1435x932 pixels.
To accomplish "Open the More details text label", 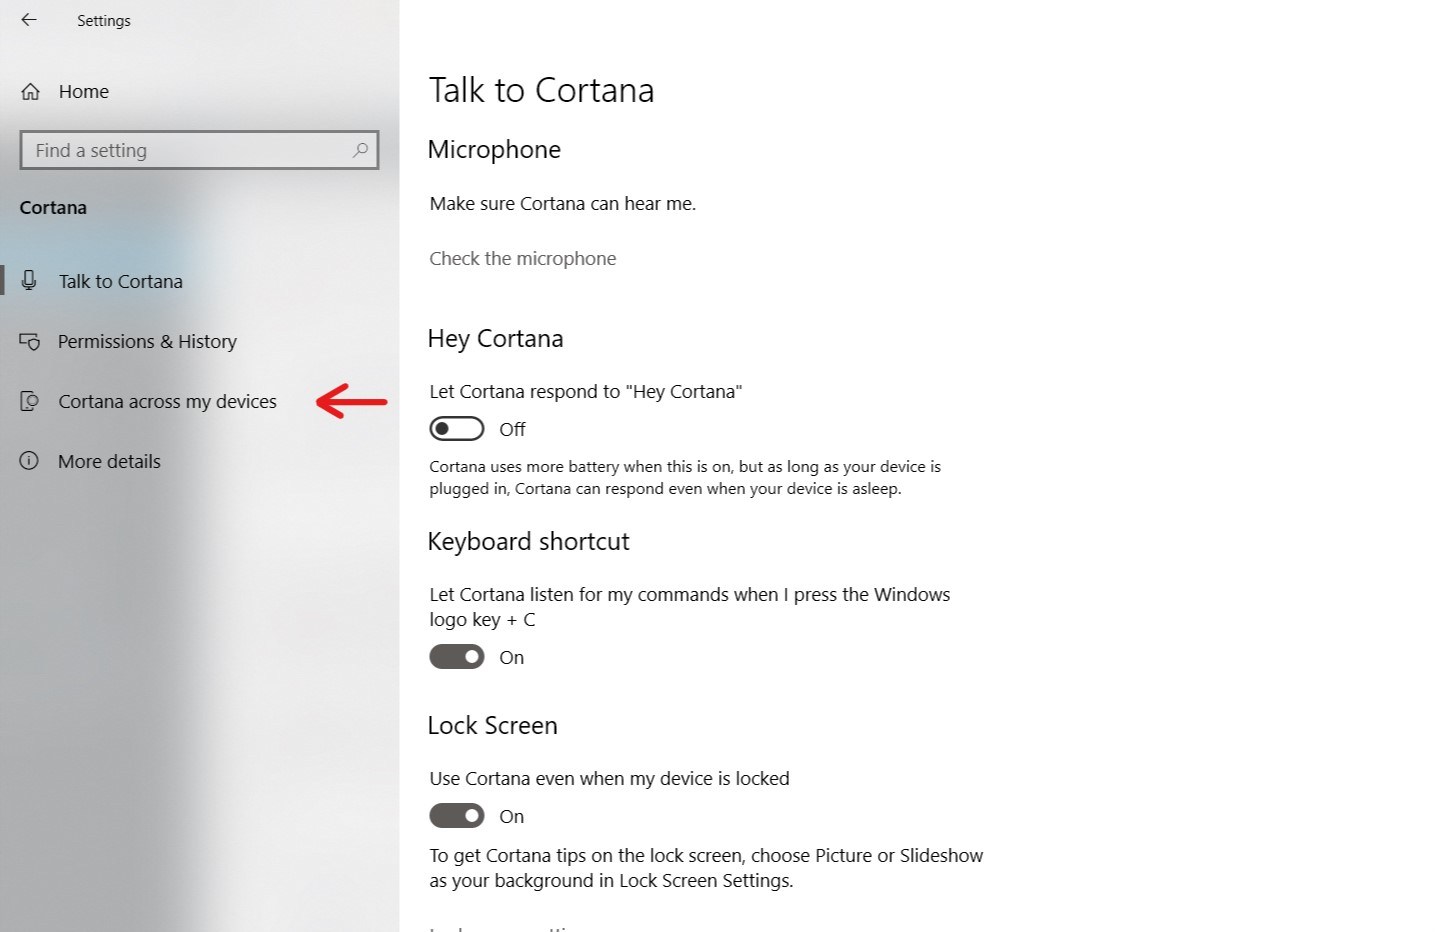I will (109, 462).
